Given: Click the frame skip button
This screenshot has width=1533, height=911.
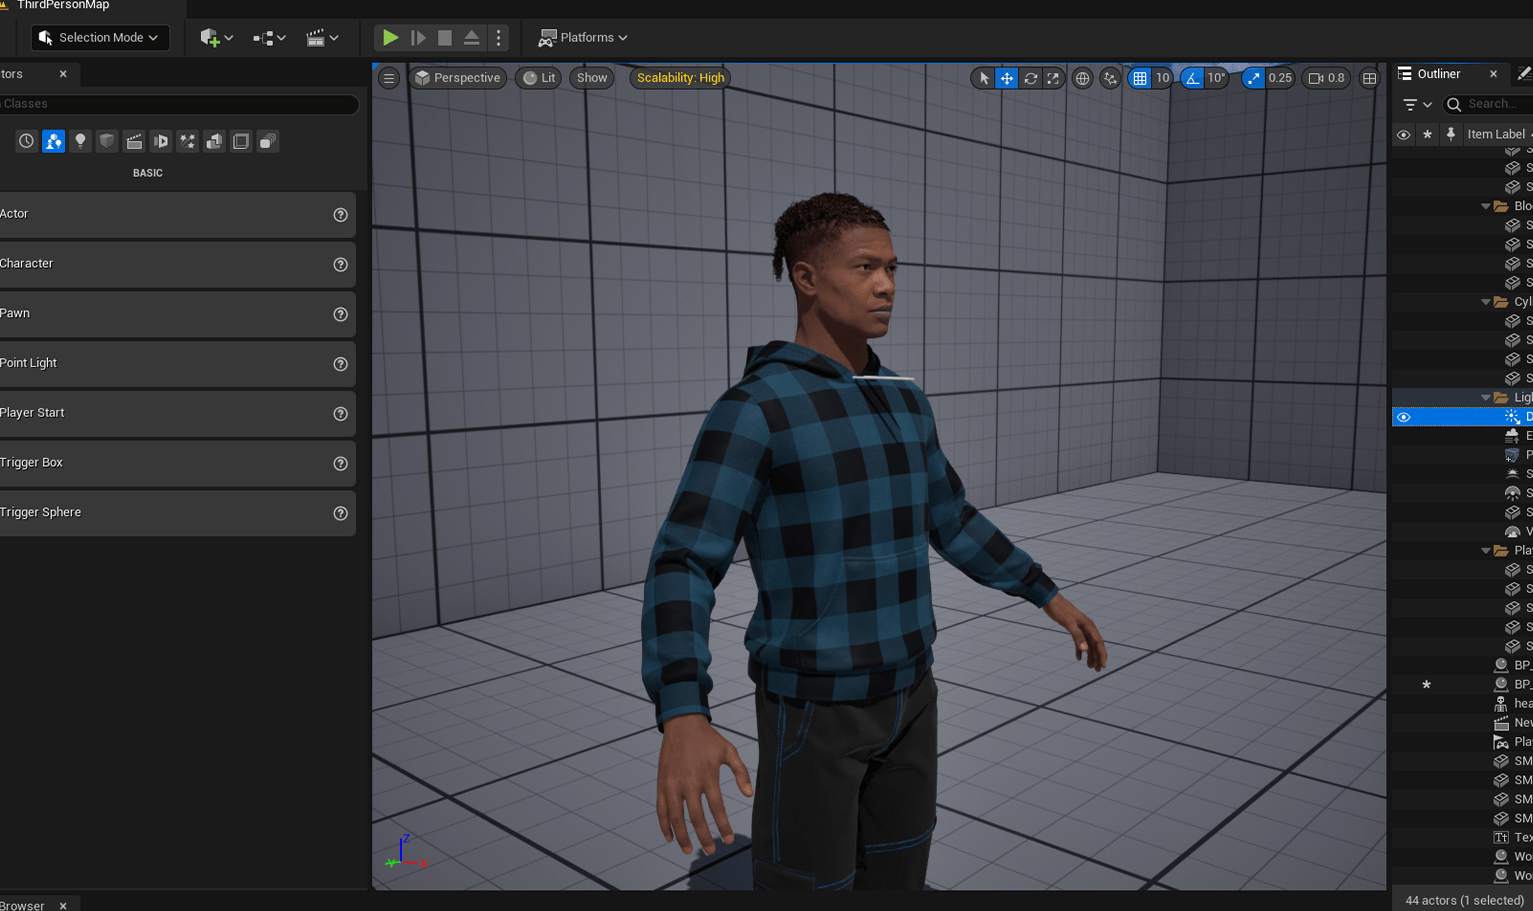Looking at the screenshot, I should click(418, 38).
